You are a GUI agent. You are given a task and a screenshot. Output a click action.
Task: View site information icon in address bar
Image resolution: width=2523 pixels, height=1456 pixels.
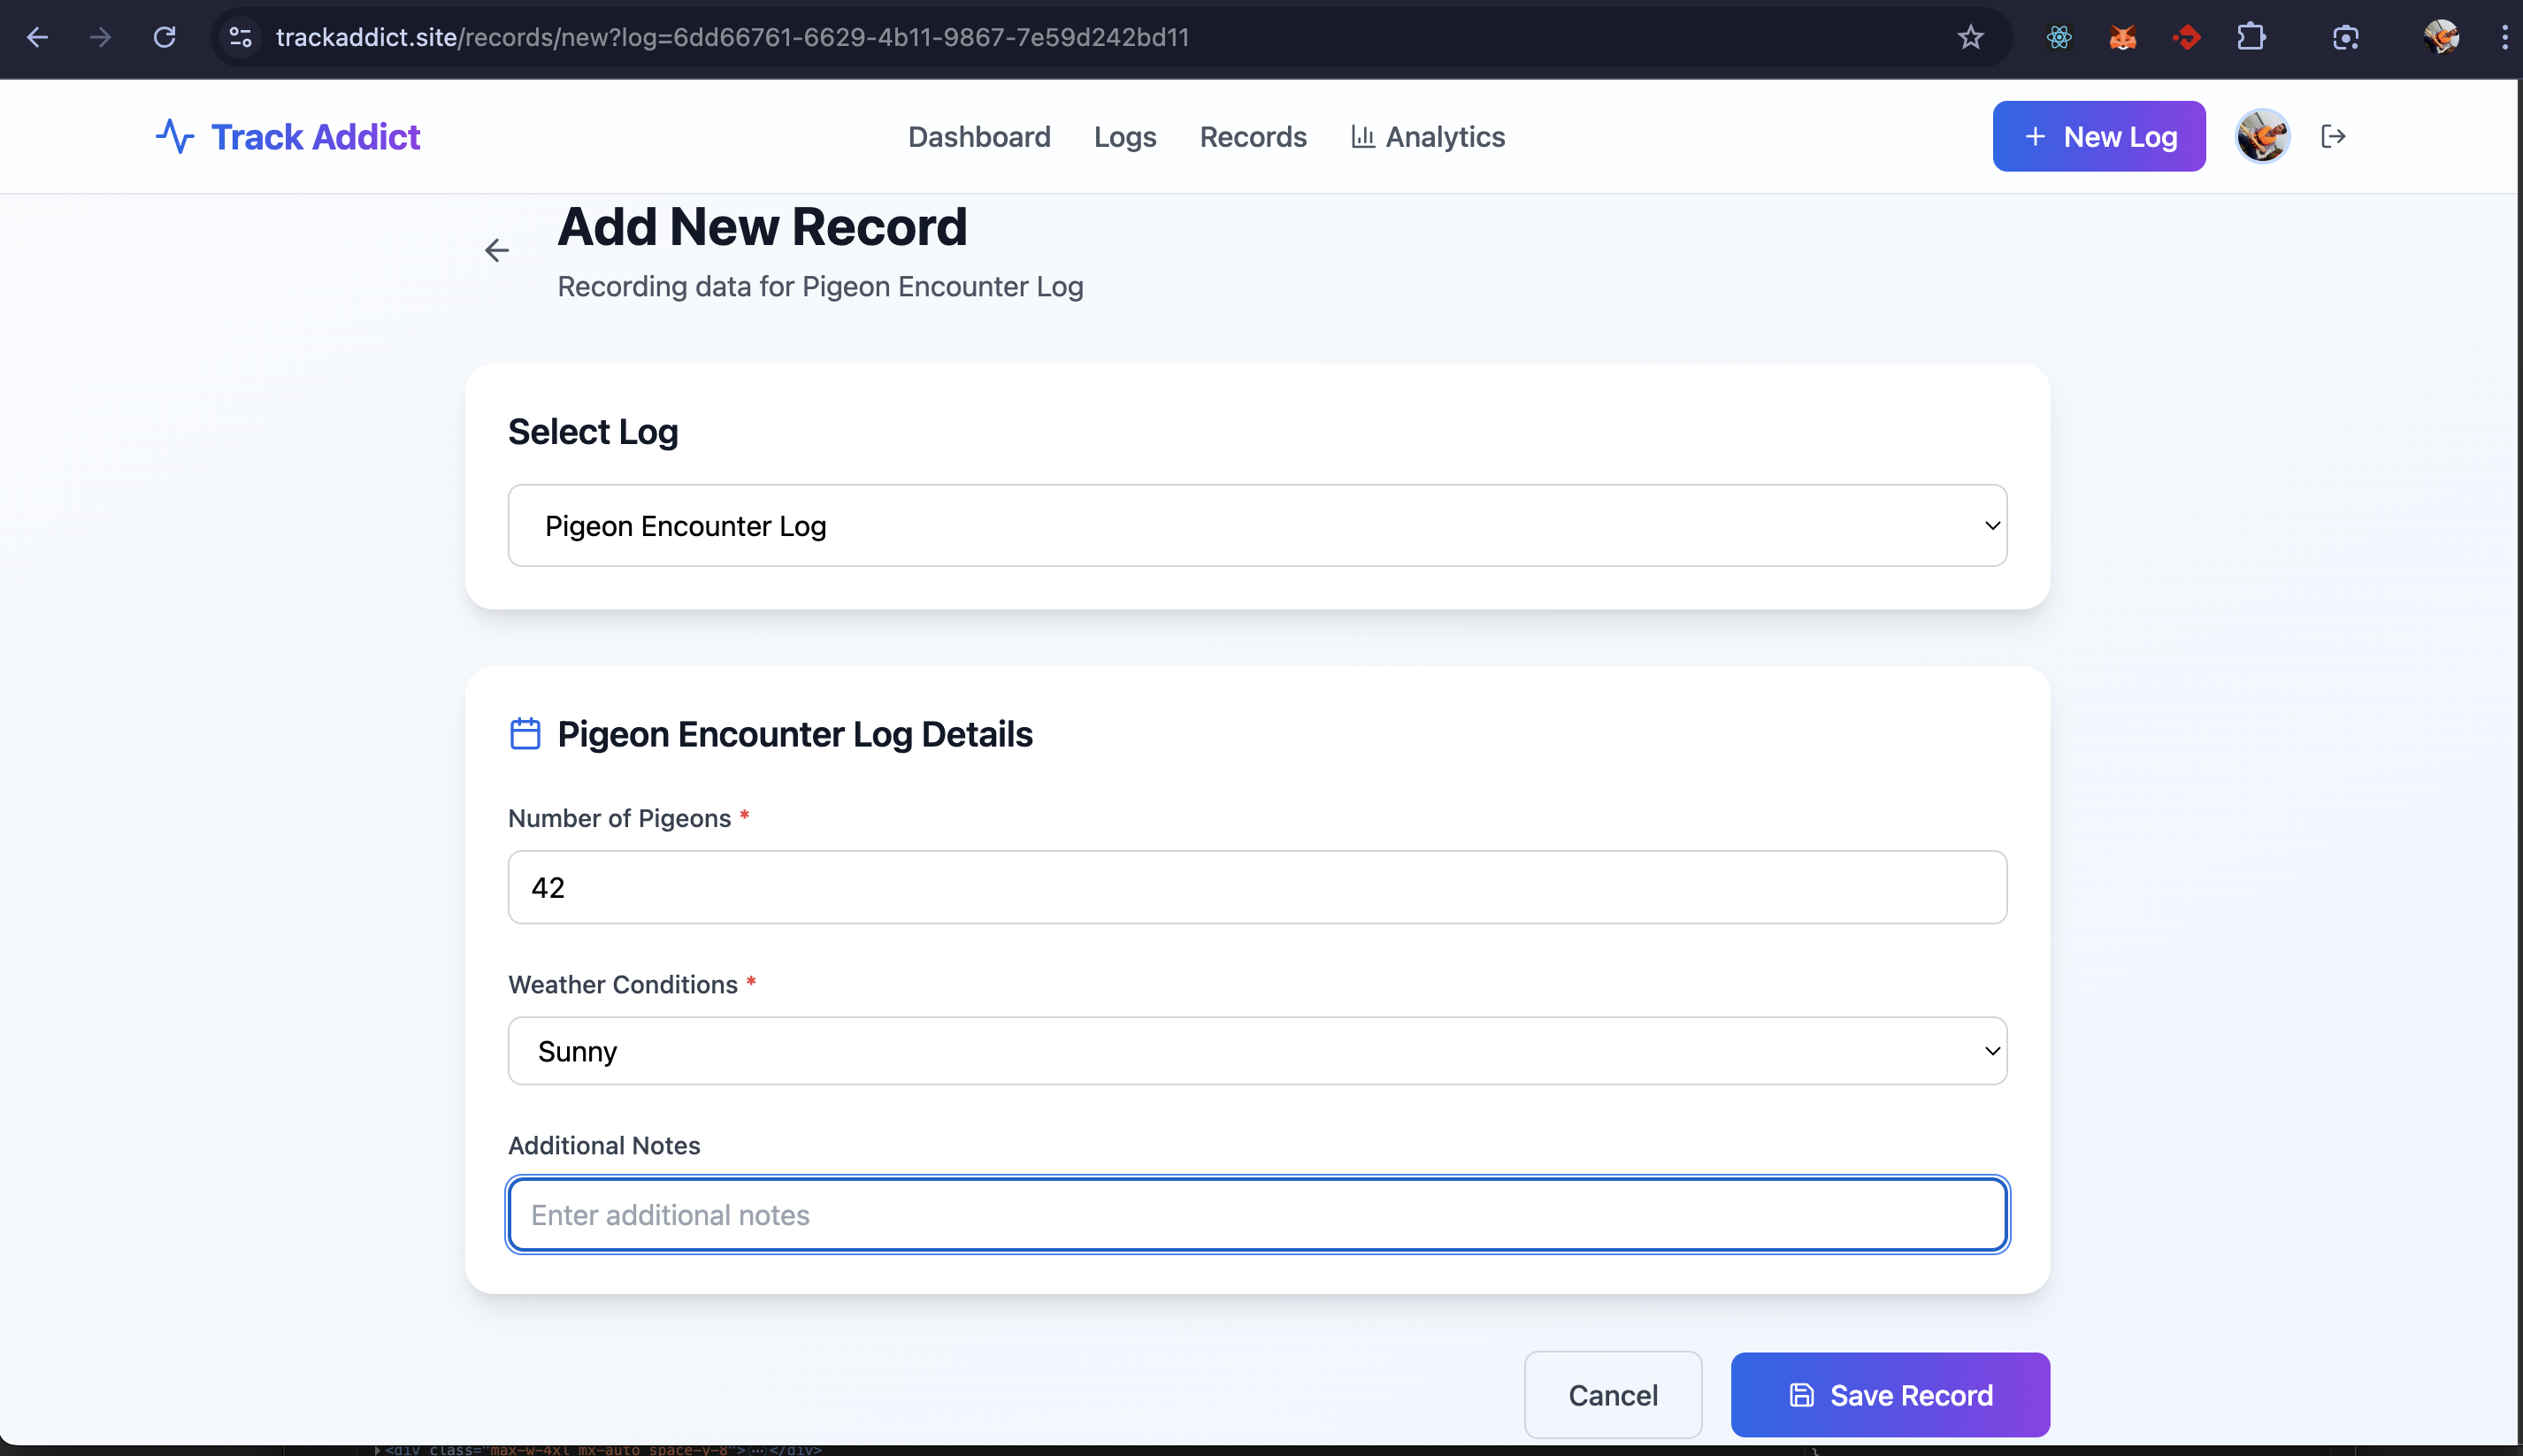point(240,38)
